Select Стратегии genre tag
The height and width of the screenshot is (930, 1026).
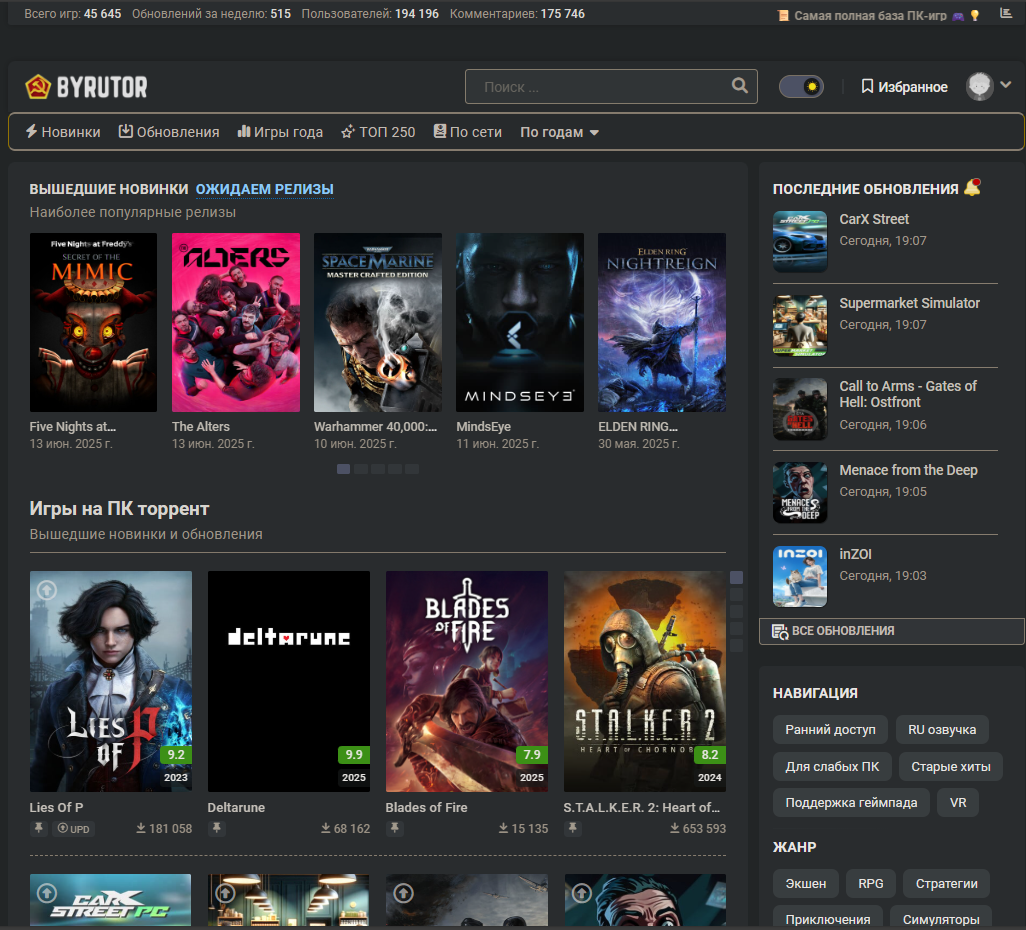946,884
